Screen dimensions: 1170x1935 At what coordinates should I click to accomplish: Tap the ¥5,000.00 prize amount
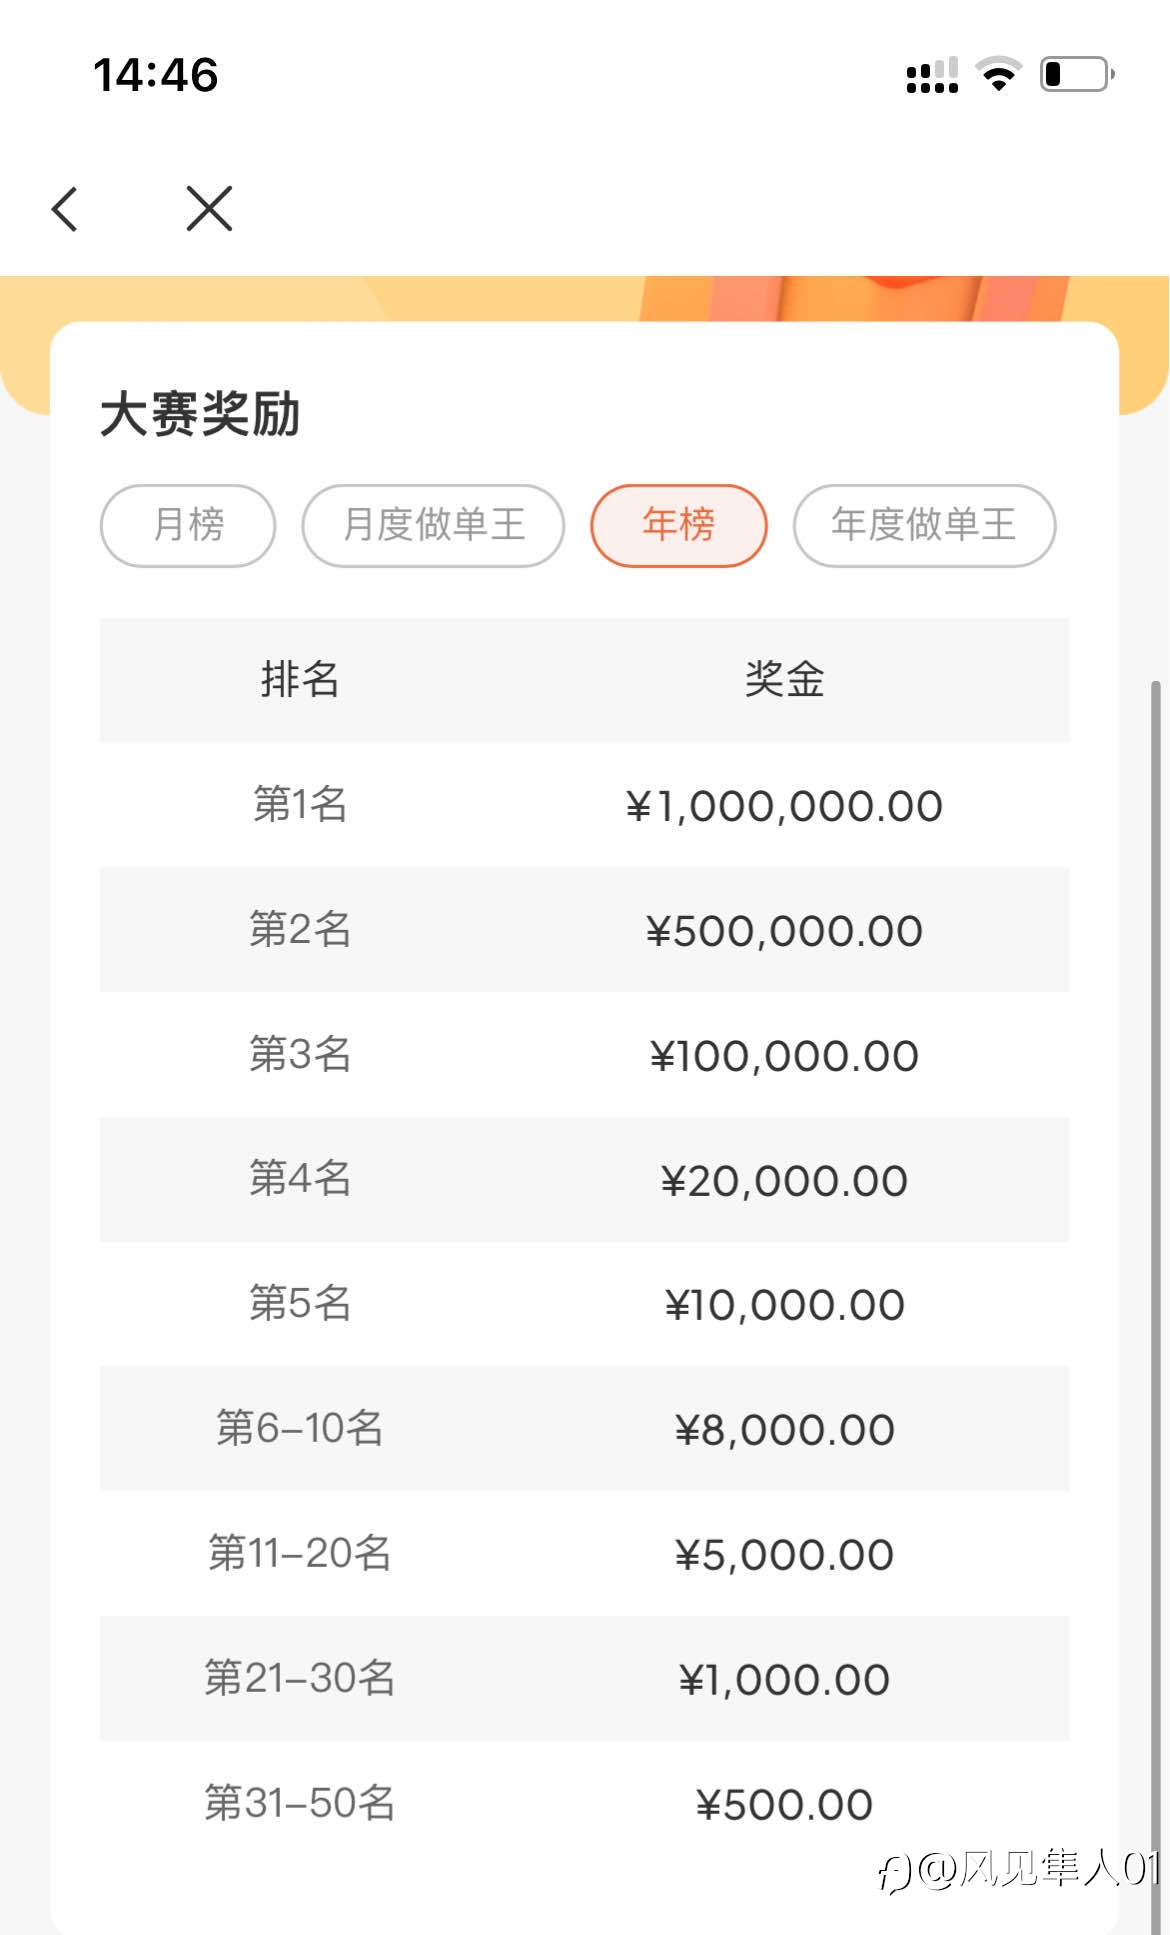coord(784,1555)
